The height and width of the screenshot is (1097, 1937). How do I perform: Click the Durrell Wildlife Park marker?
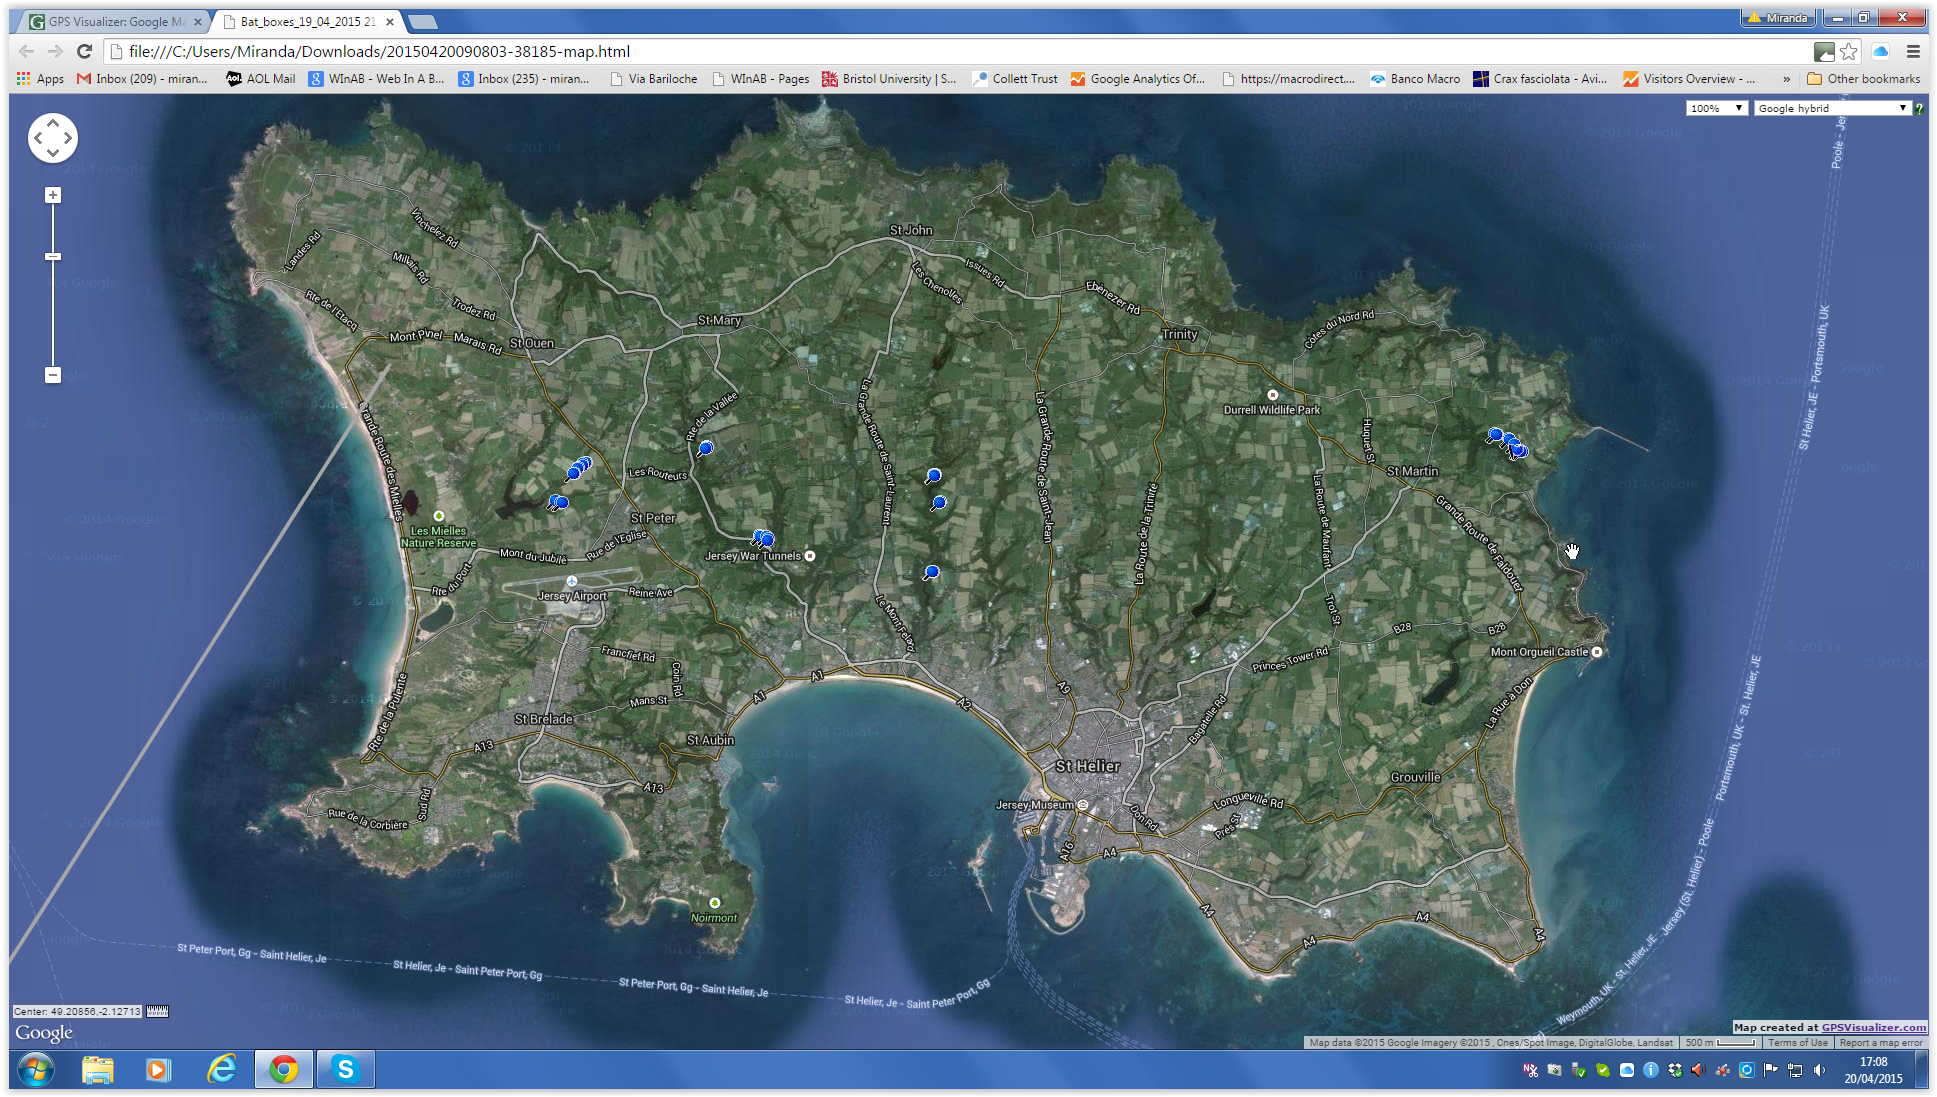[x=1272, y=395]
